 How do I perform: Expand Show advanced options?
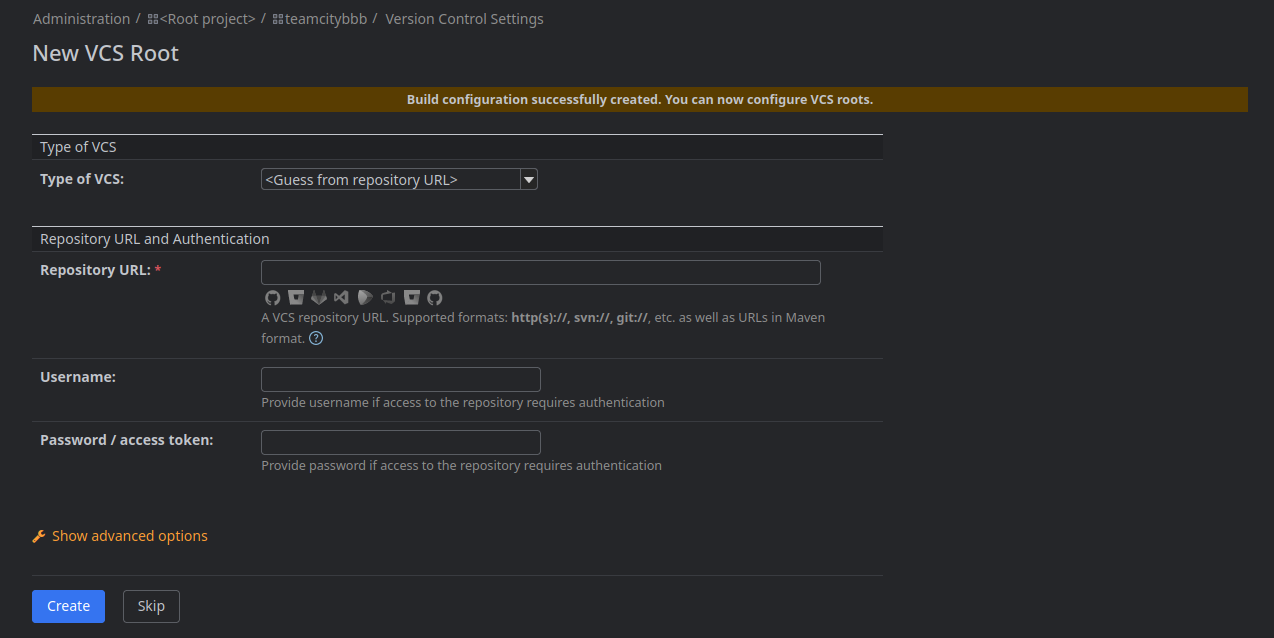click(x=129, y=536)
